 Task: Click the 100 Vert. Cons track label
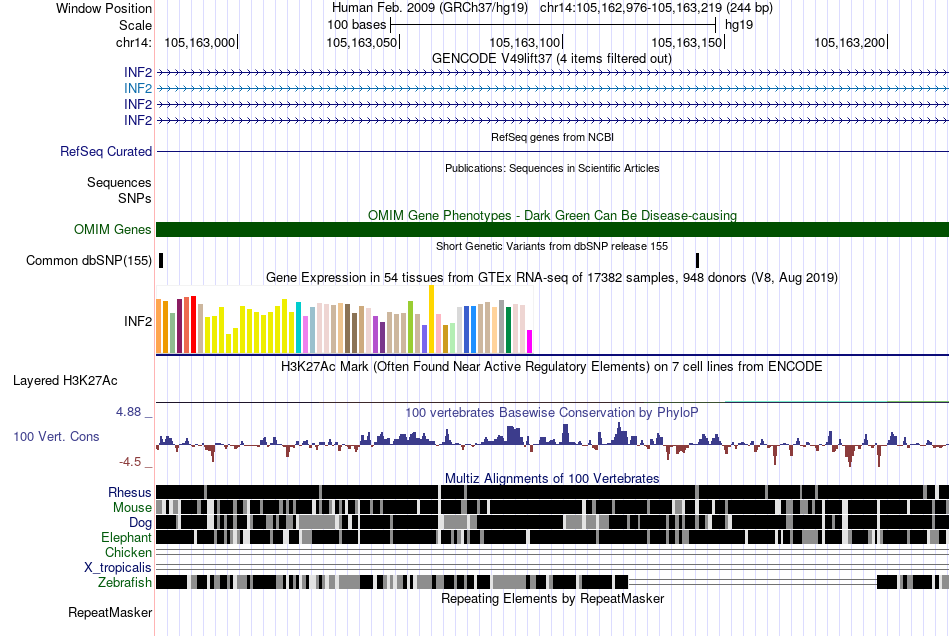point(56,437)
